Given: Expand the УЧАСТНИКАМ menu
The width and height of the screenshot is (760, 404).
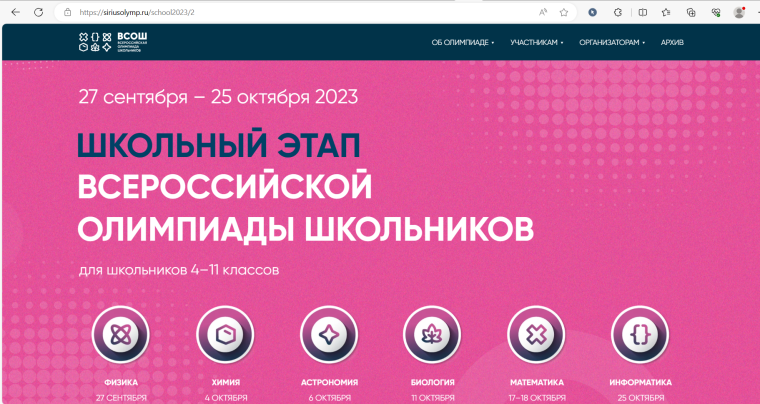Looking at the screenshot, I should (537, 43).
